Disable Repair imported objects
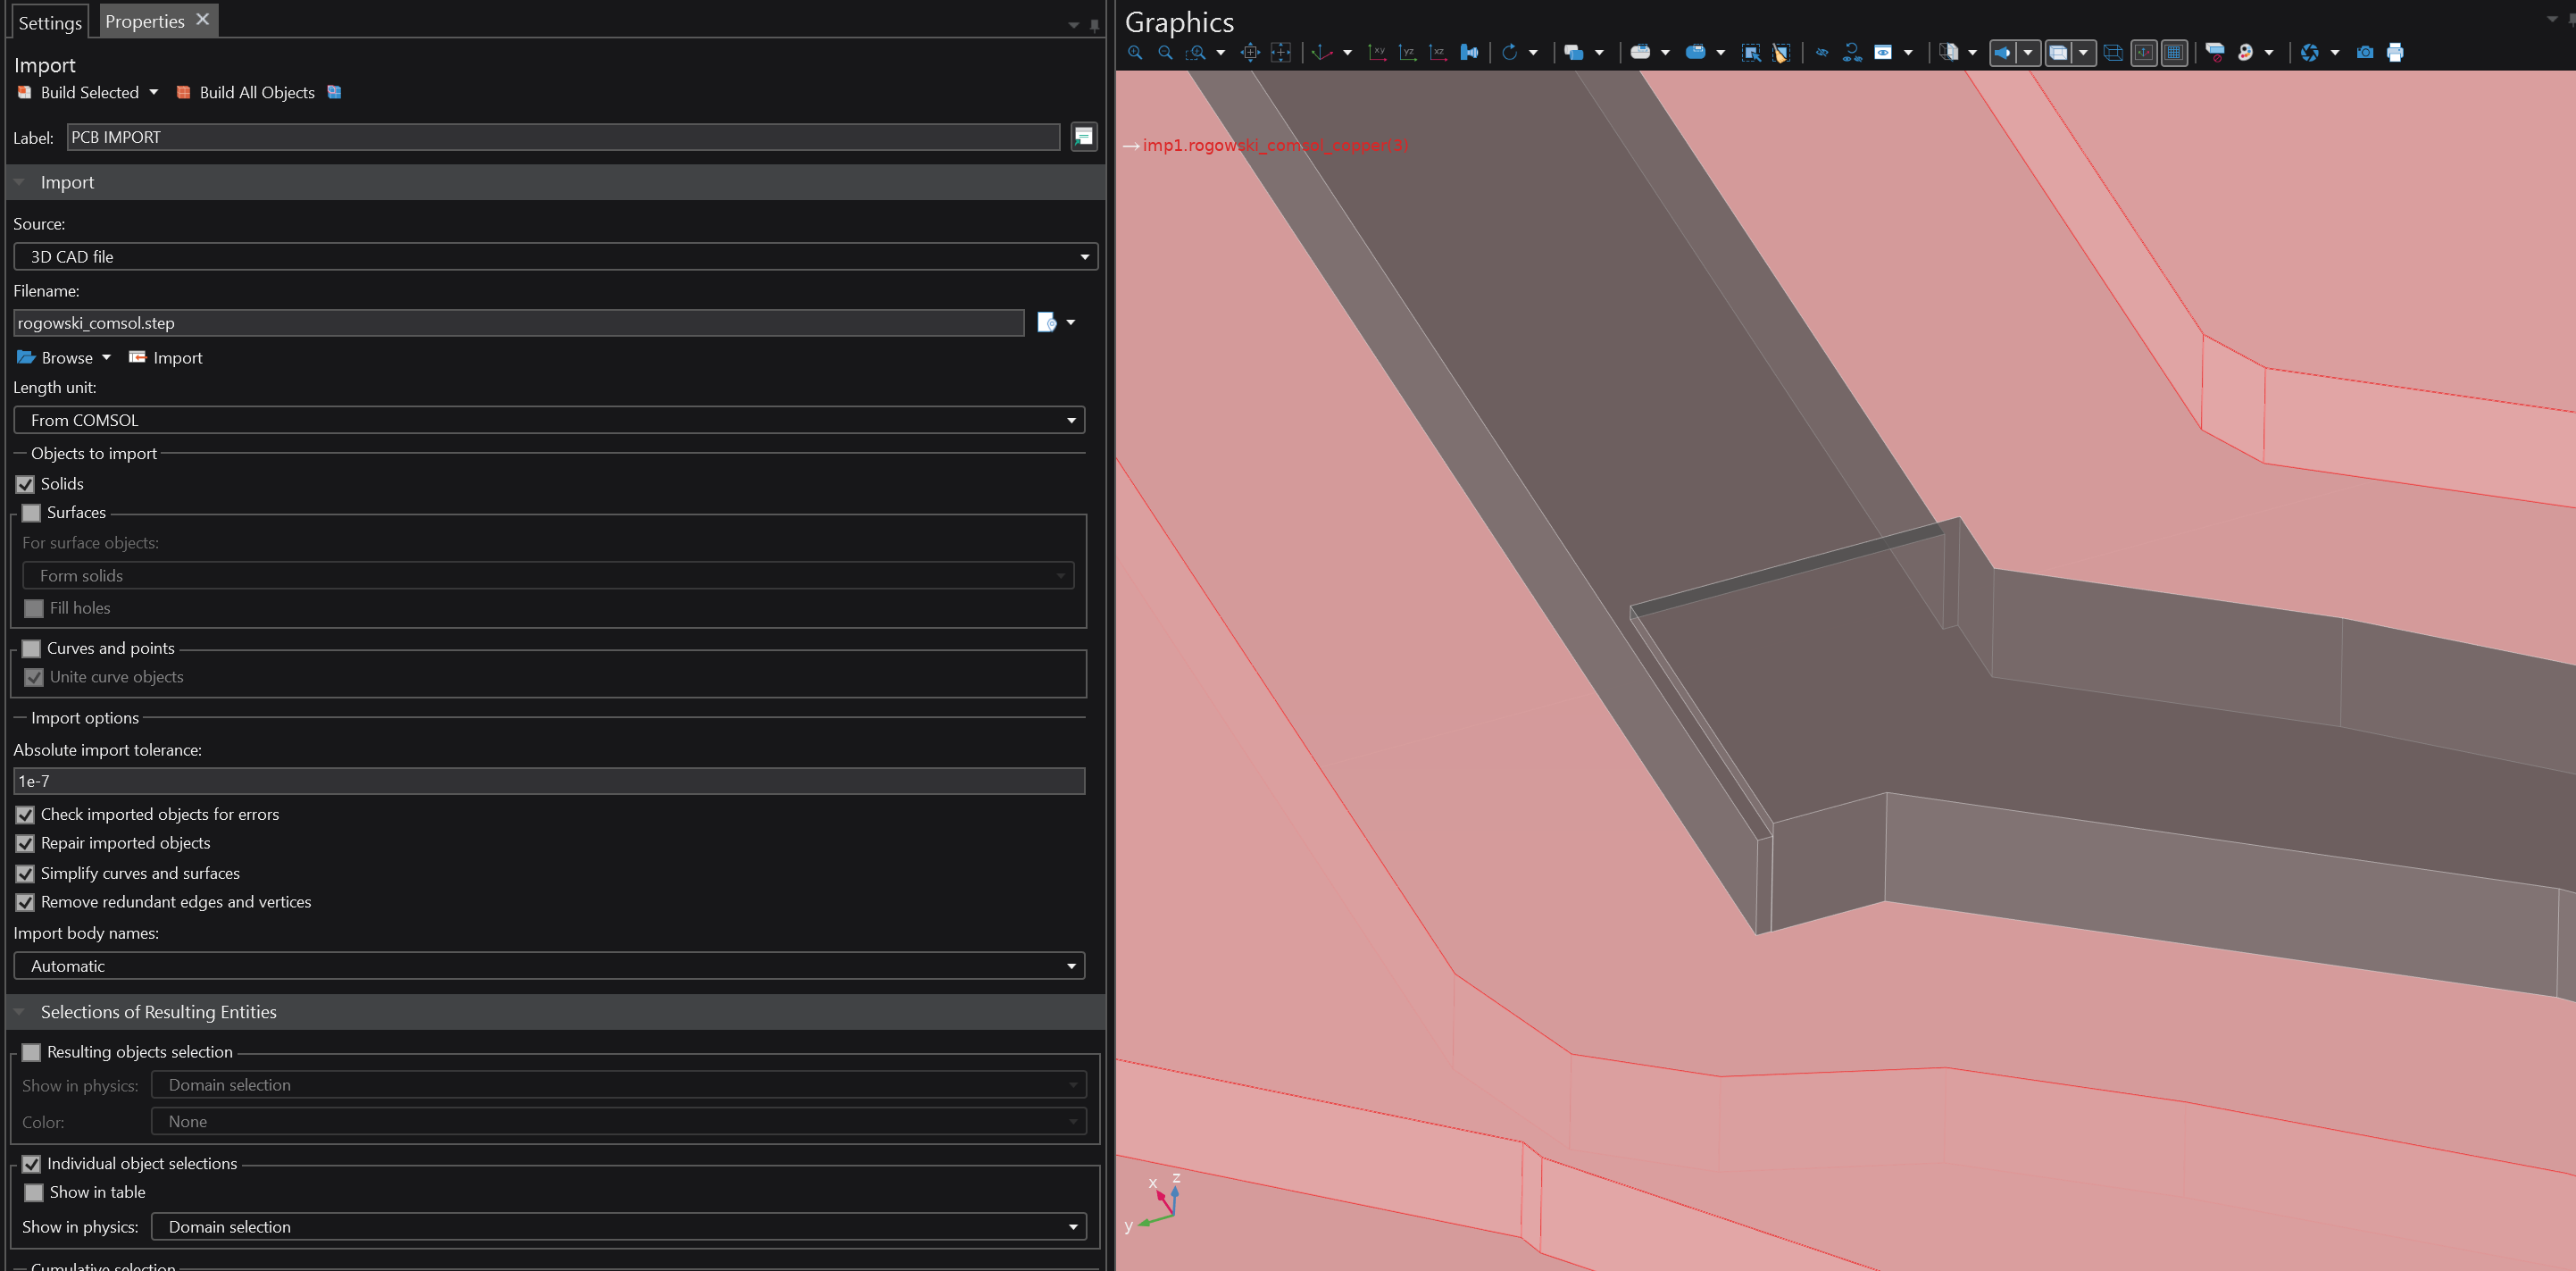The width and height of the screenshot is (2576, 1271). tap(26, 844)
